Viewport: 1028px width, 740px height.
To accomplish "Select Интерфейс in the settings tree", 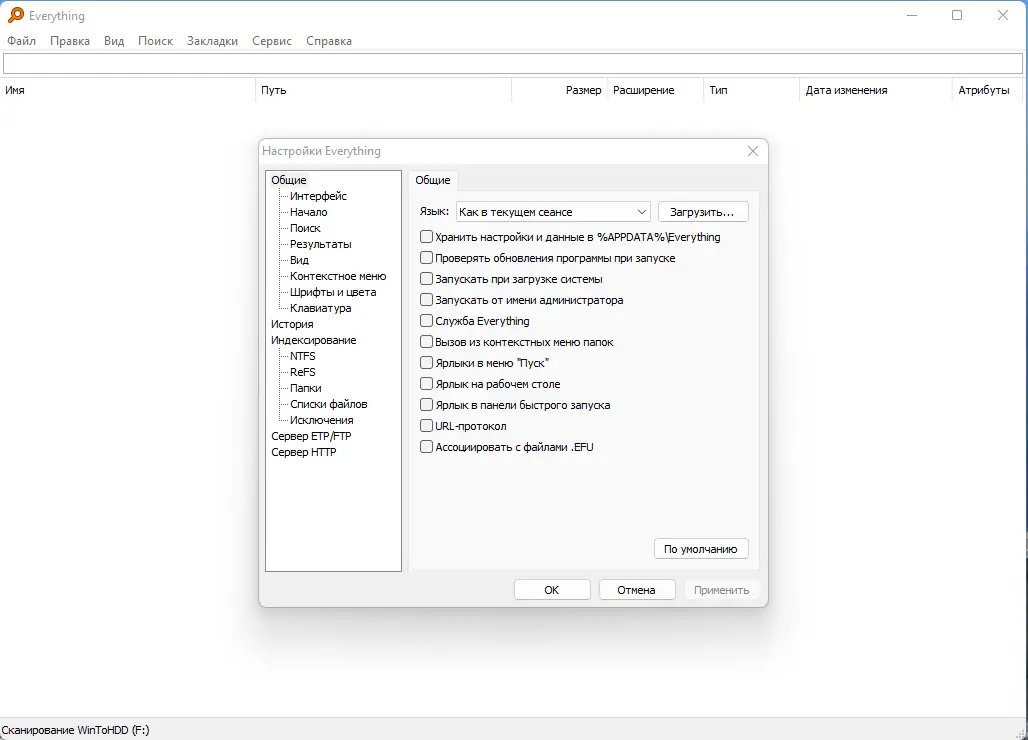I will click(318, 196).
